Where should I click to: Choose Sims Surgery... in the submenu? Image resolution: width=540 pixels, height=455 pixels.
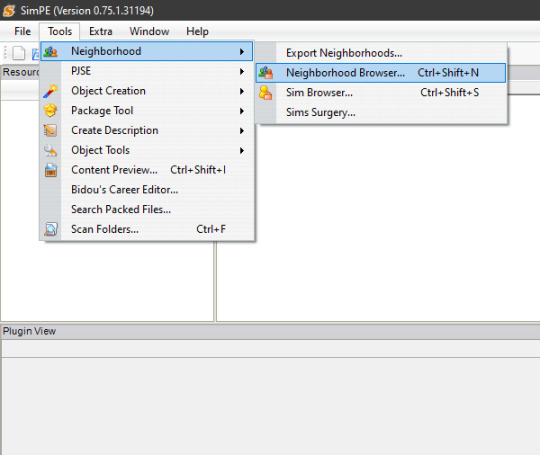tap(381, 112)
